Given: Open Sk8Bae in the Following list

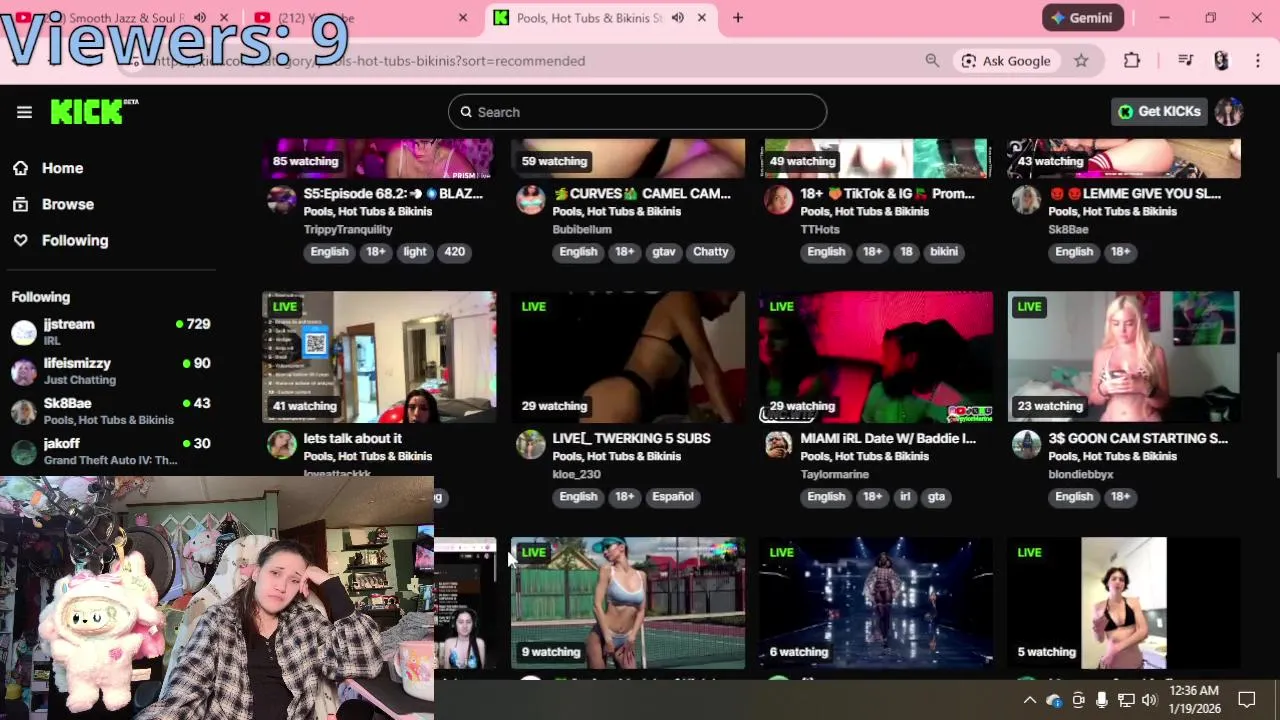Looking at the screenshot, I should pyautogui.click(x=110, y=411).
